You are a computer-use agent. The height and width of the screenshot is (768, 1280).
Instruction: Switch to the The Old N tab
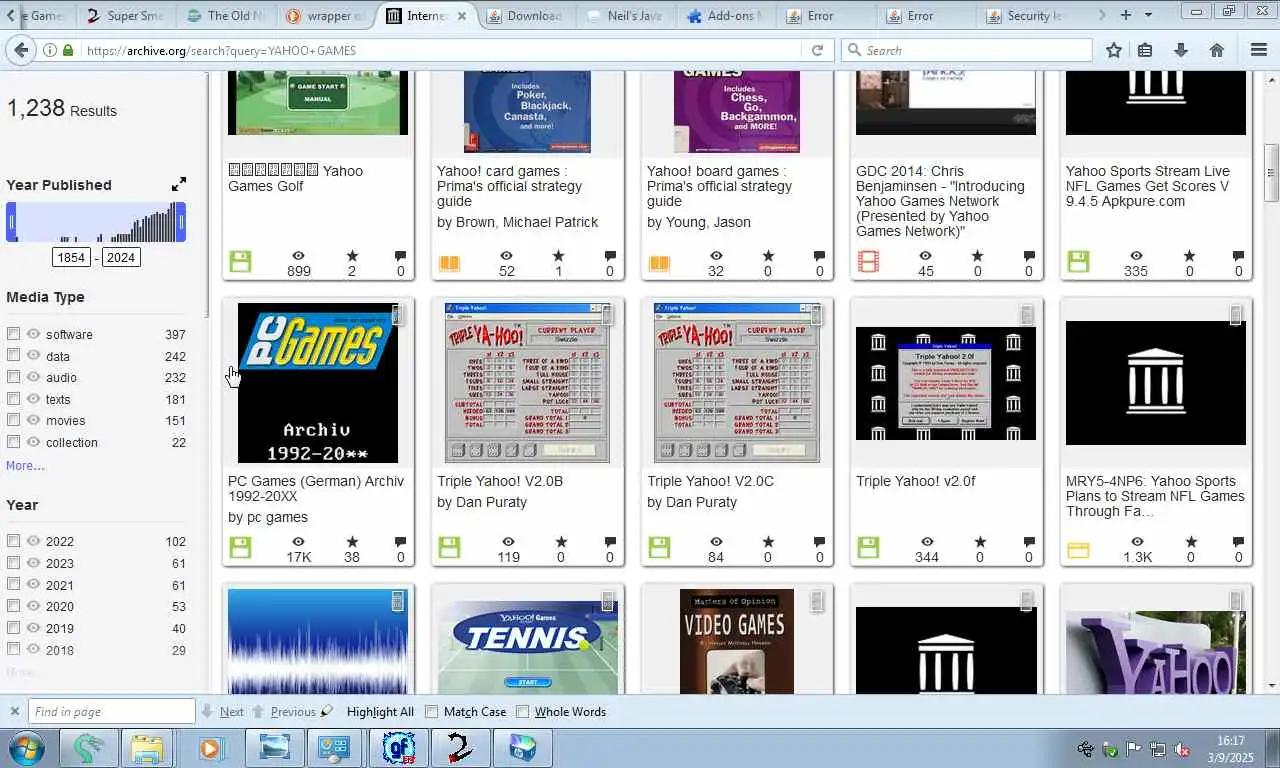tap(224, 15)
